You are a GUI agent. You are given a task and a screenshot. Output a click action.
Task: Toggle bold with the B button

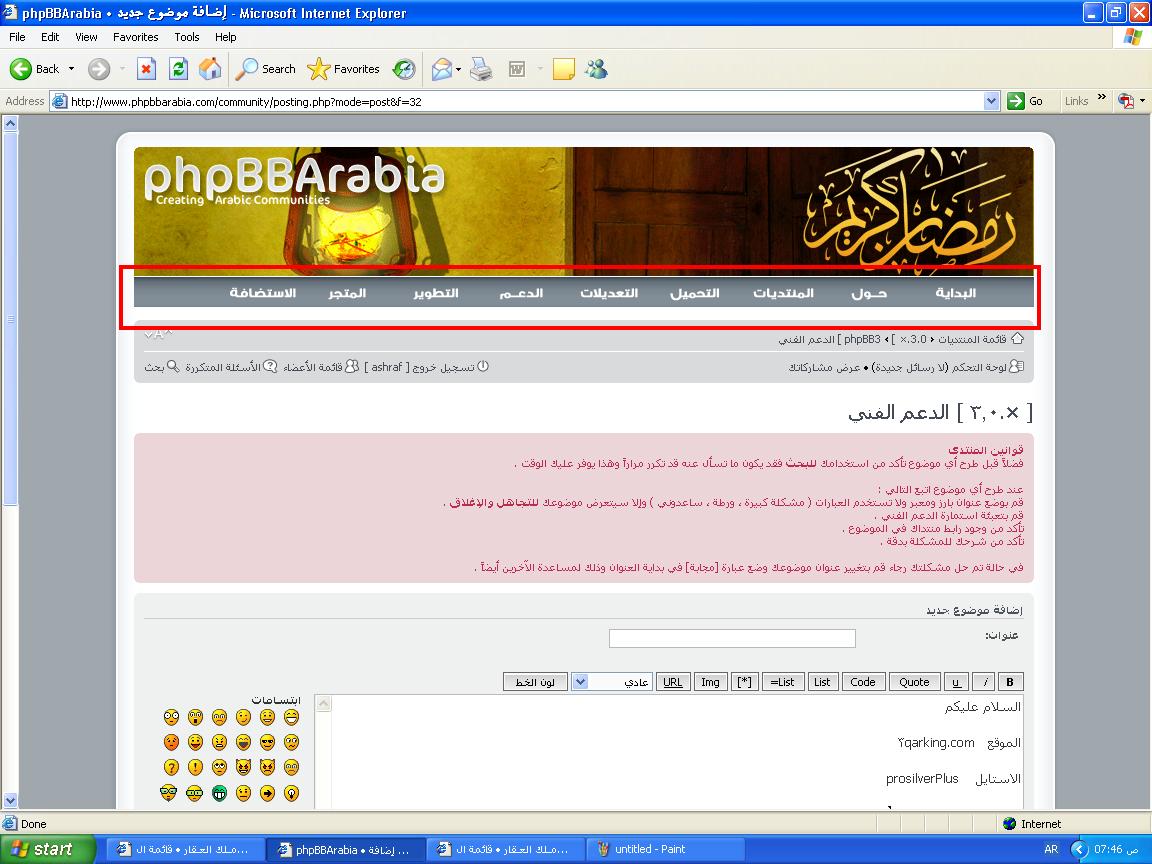[x=1010, y=682]
